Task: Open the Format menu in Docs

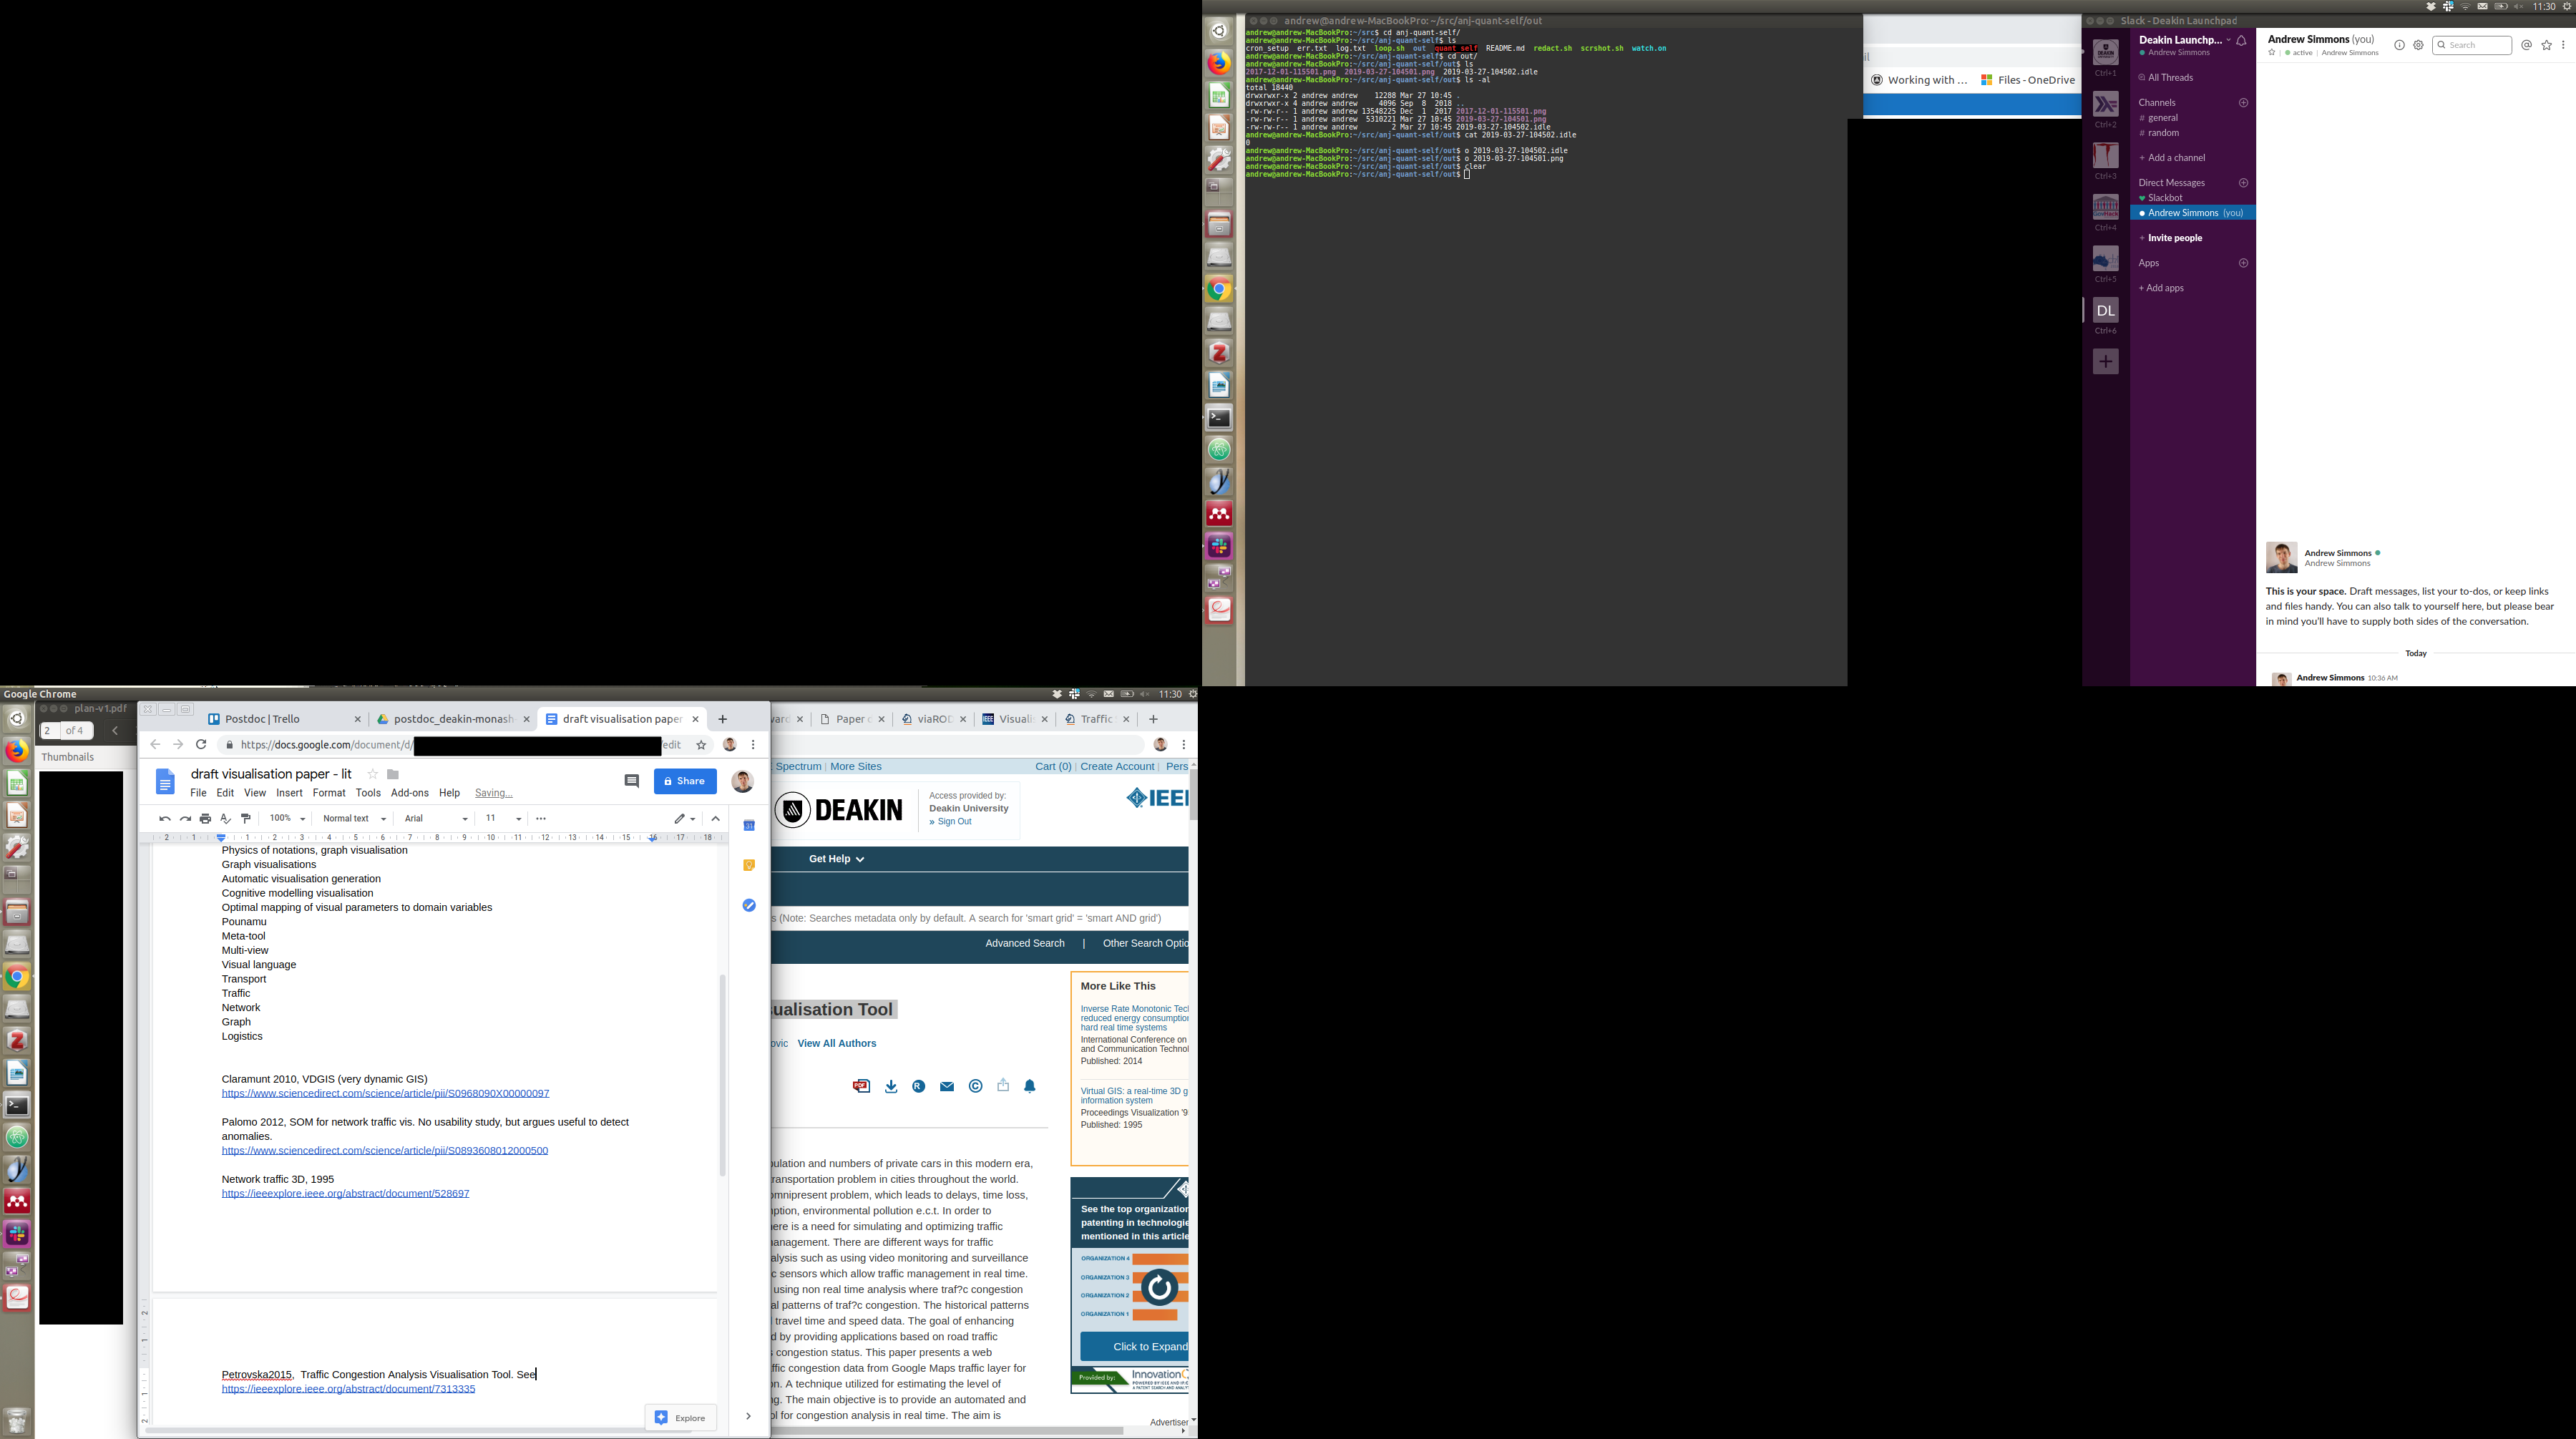Action: pos(328,793)
